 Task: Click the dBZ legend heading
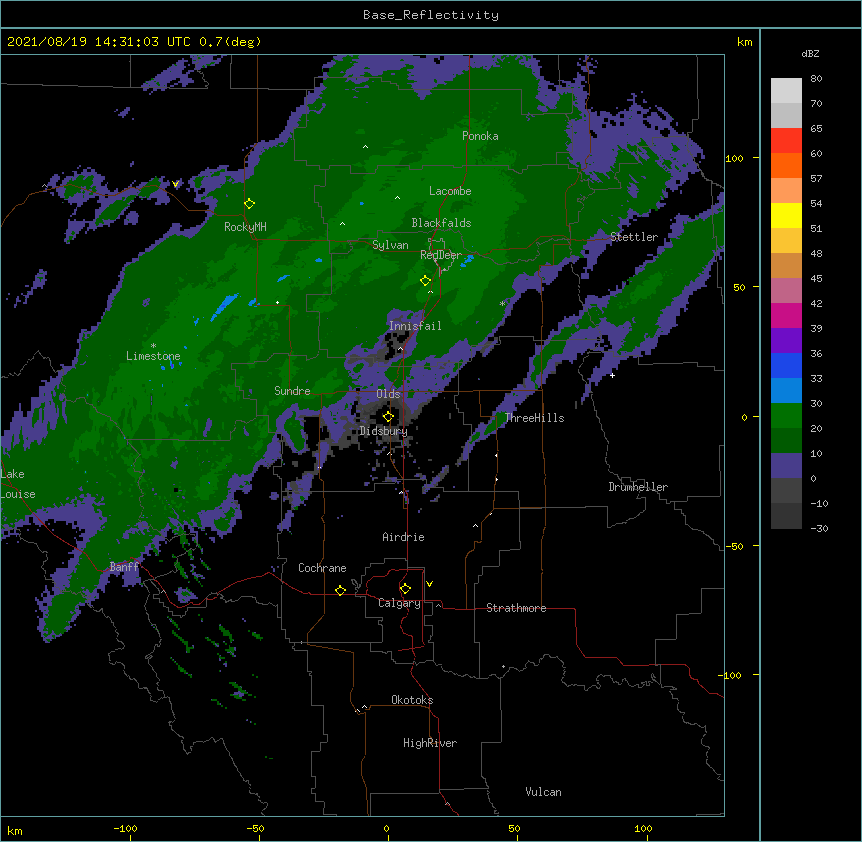coord(810,54)
